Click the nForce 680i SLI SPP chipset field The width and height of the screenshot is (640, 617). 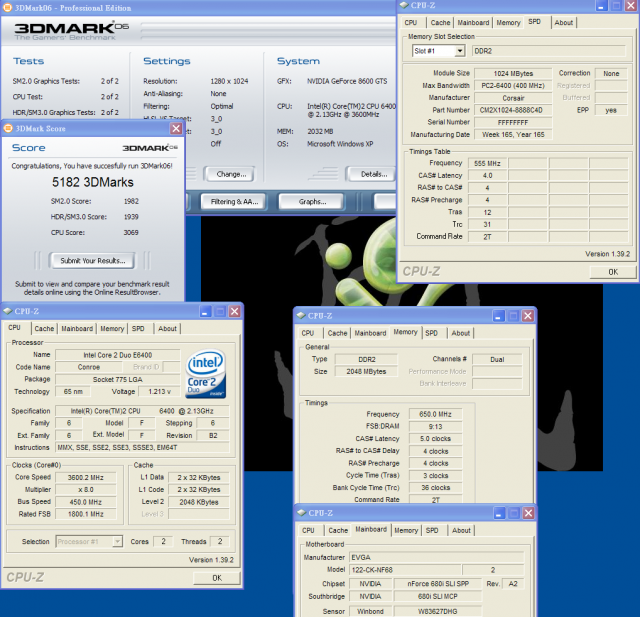click(438, 584)
